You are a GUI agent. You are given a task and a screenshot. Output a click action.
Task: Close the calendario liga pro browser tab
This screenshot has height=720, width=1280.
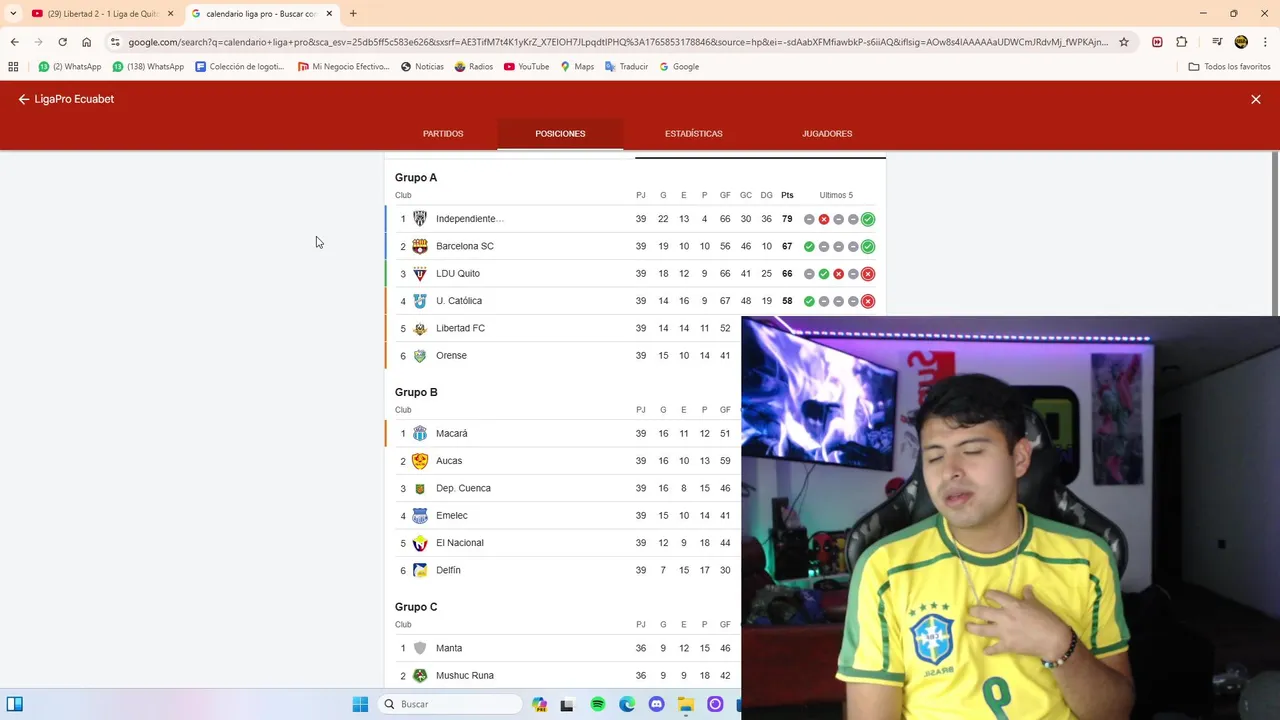[329, 14]
